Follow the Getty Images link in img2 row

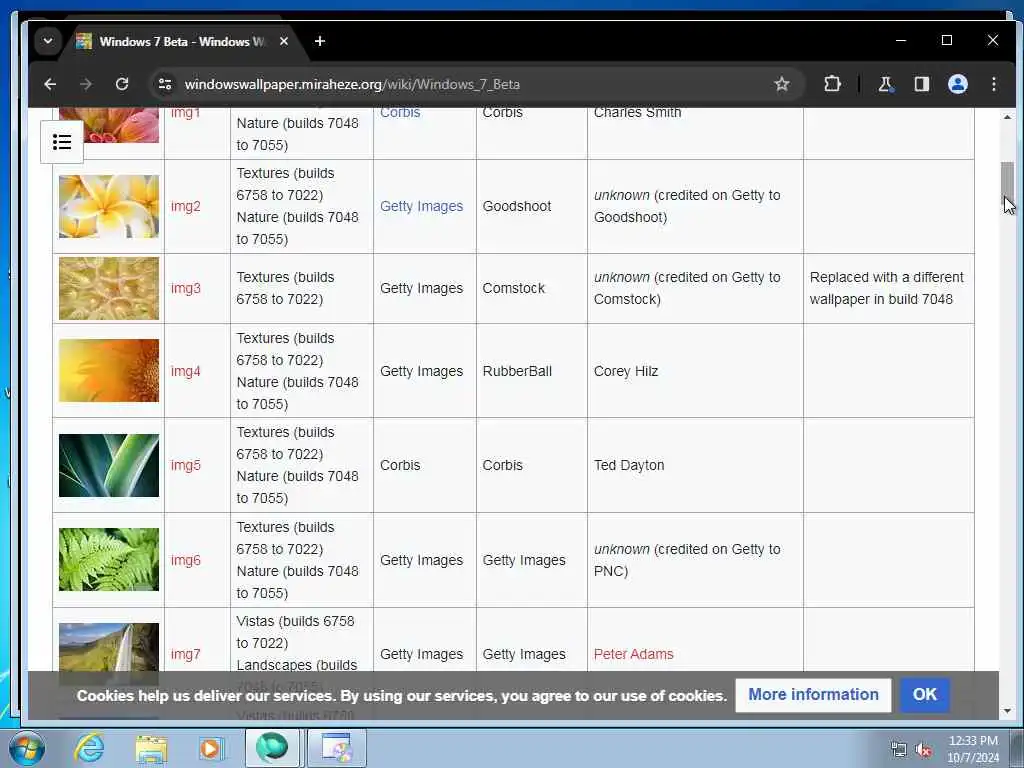pyautogui.click(x=421, y=206)
